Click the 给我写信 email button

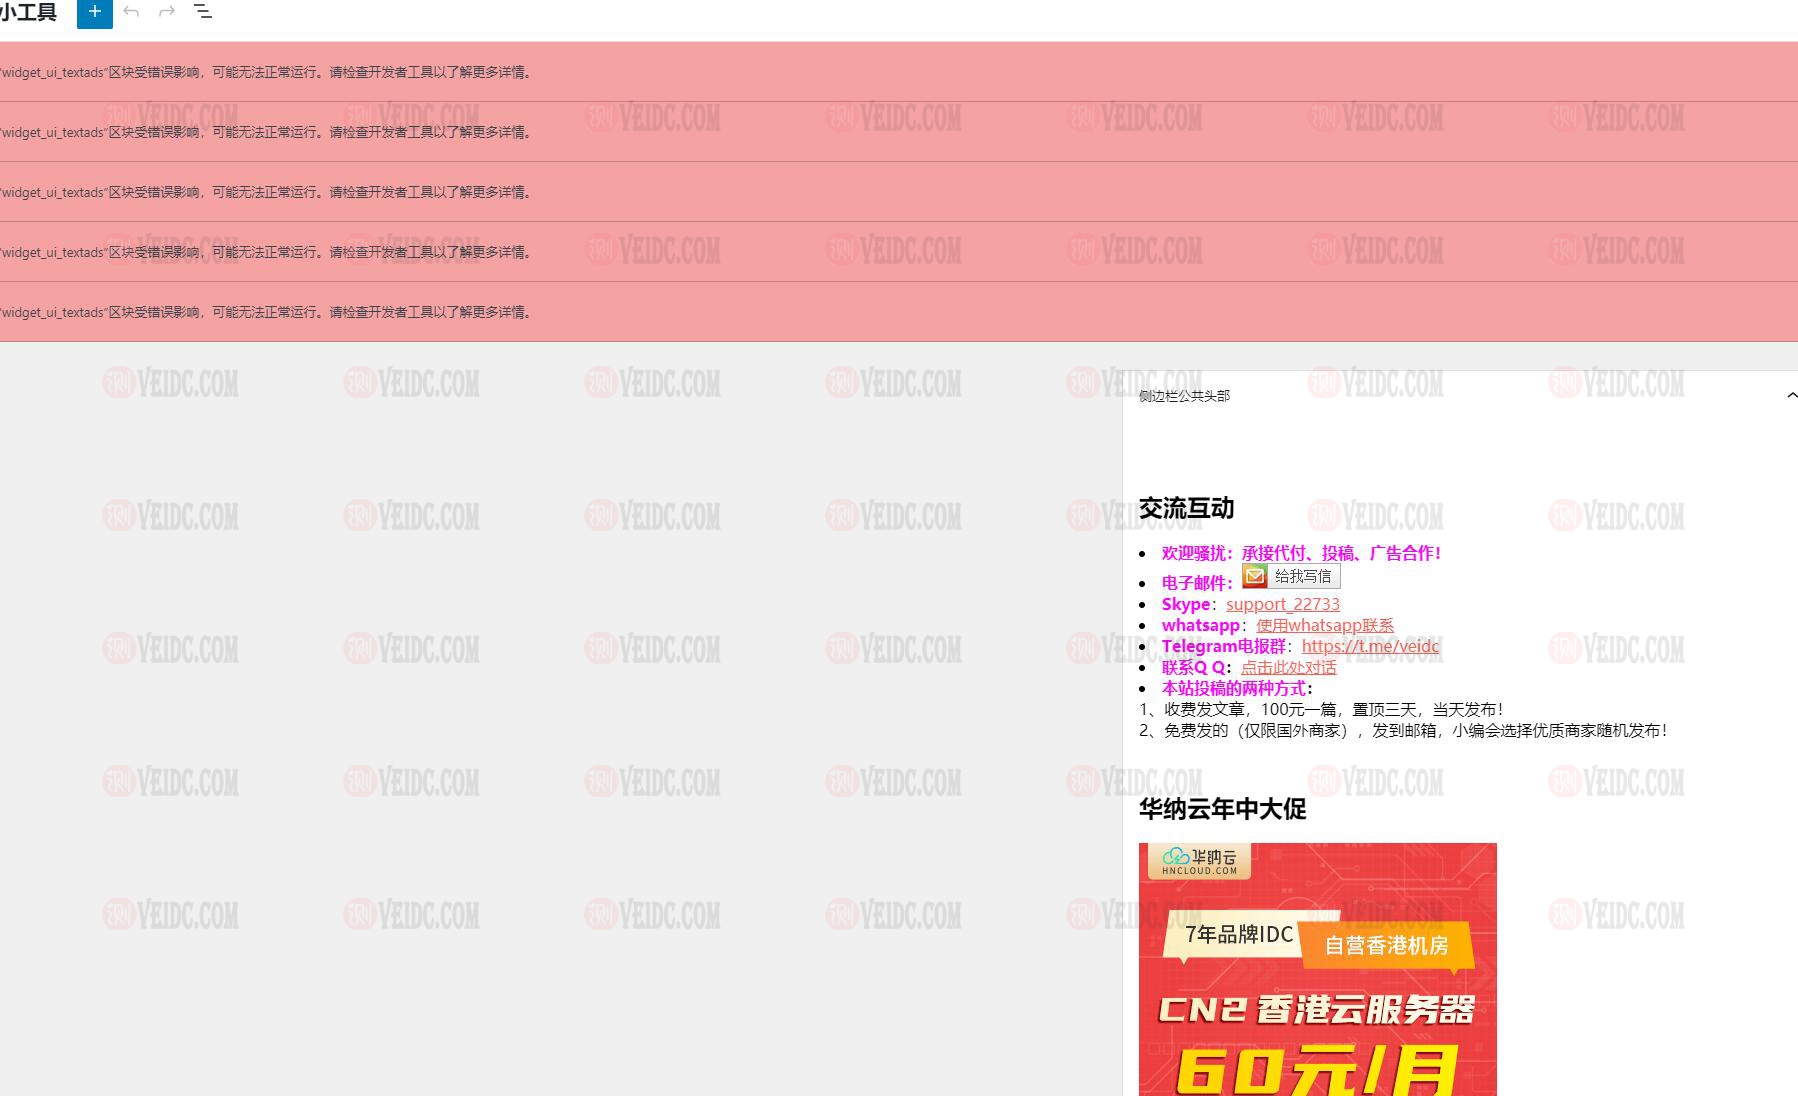click(1291, 576)
